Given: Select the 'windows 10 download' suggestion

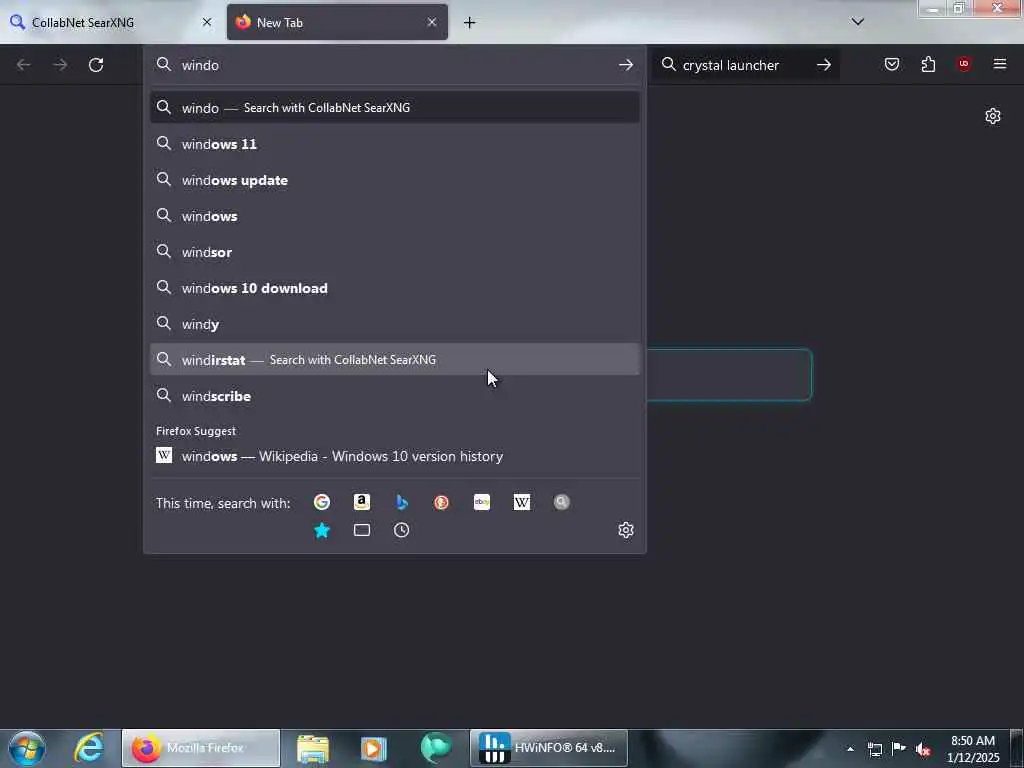Looking at the screenshot, I should click(394, 288).
